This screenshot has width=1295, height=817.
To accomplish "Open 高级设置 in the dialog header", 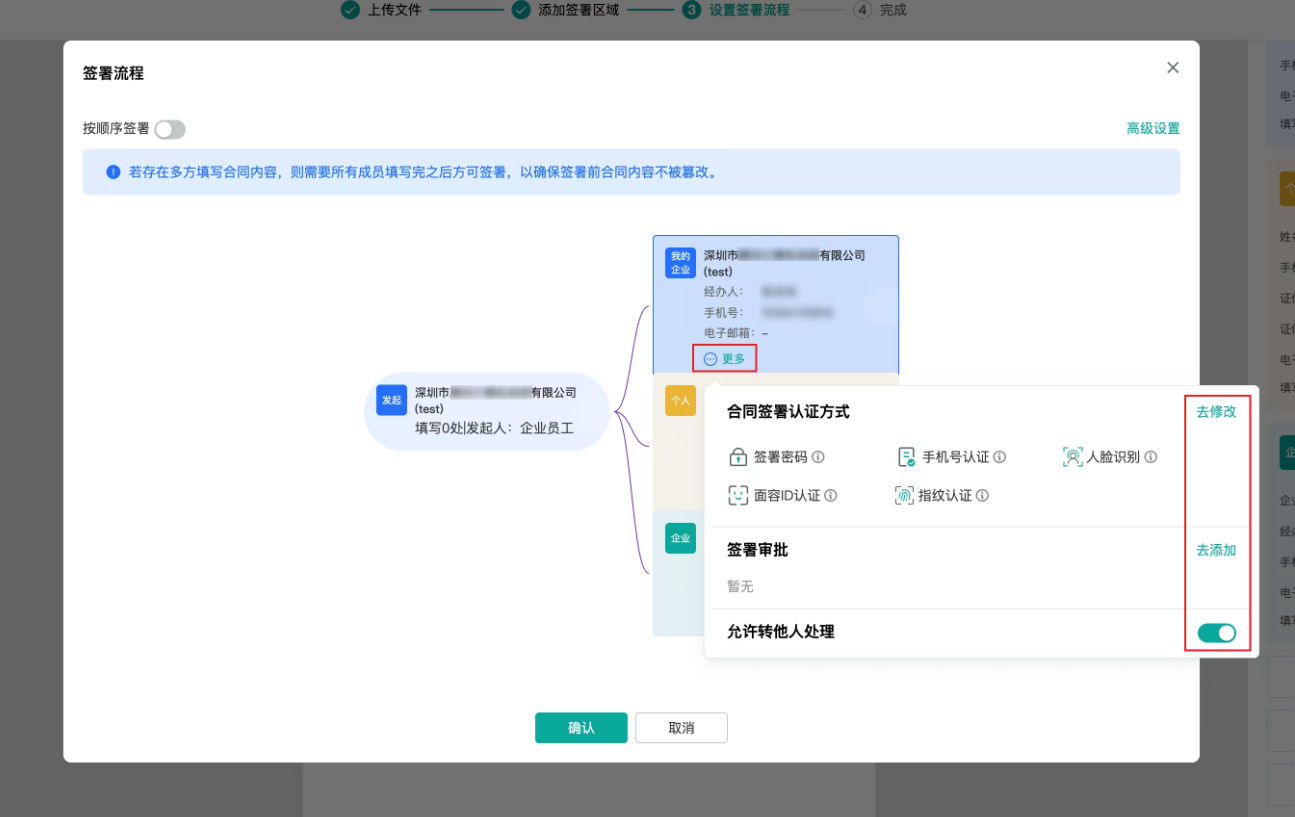I will pos(1152,128).
